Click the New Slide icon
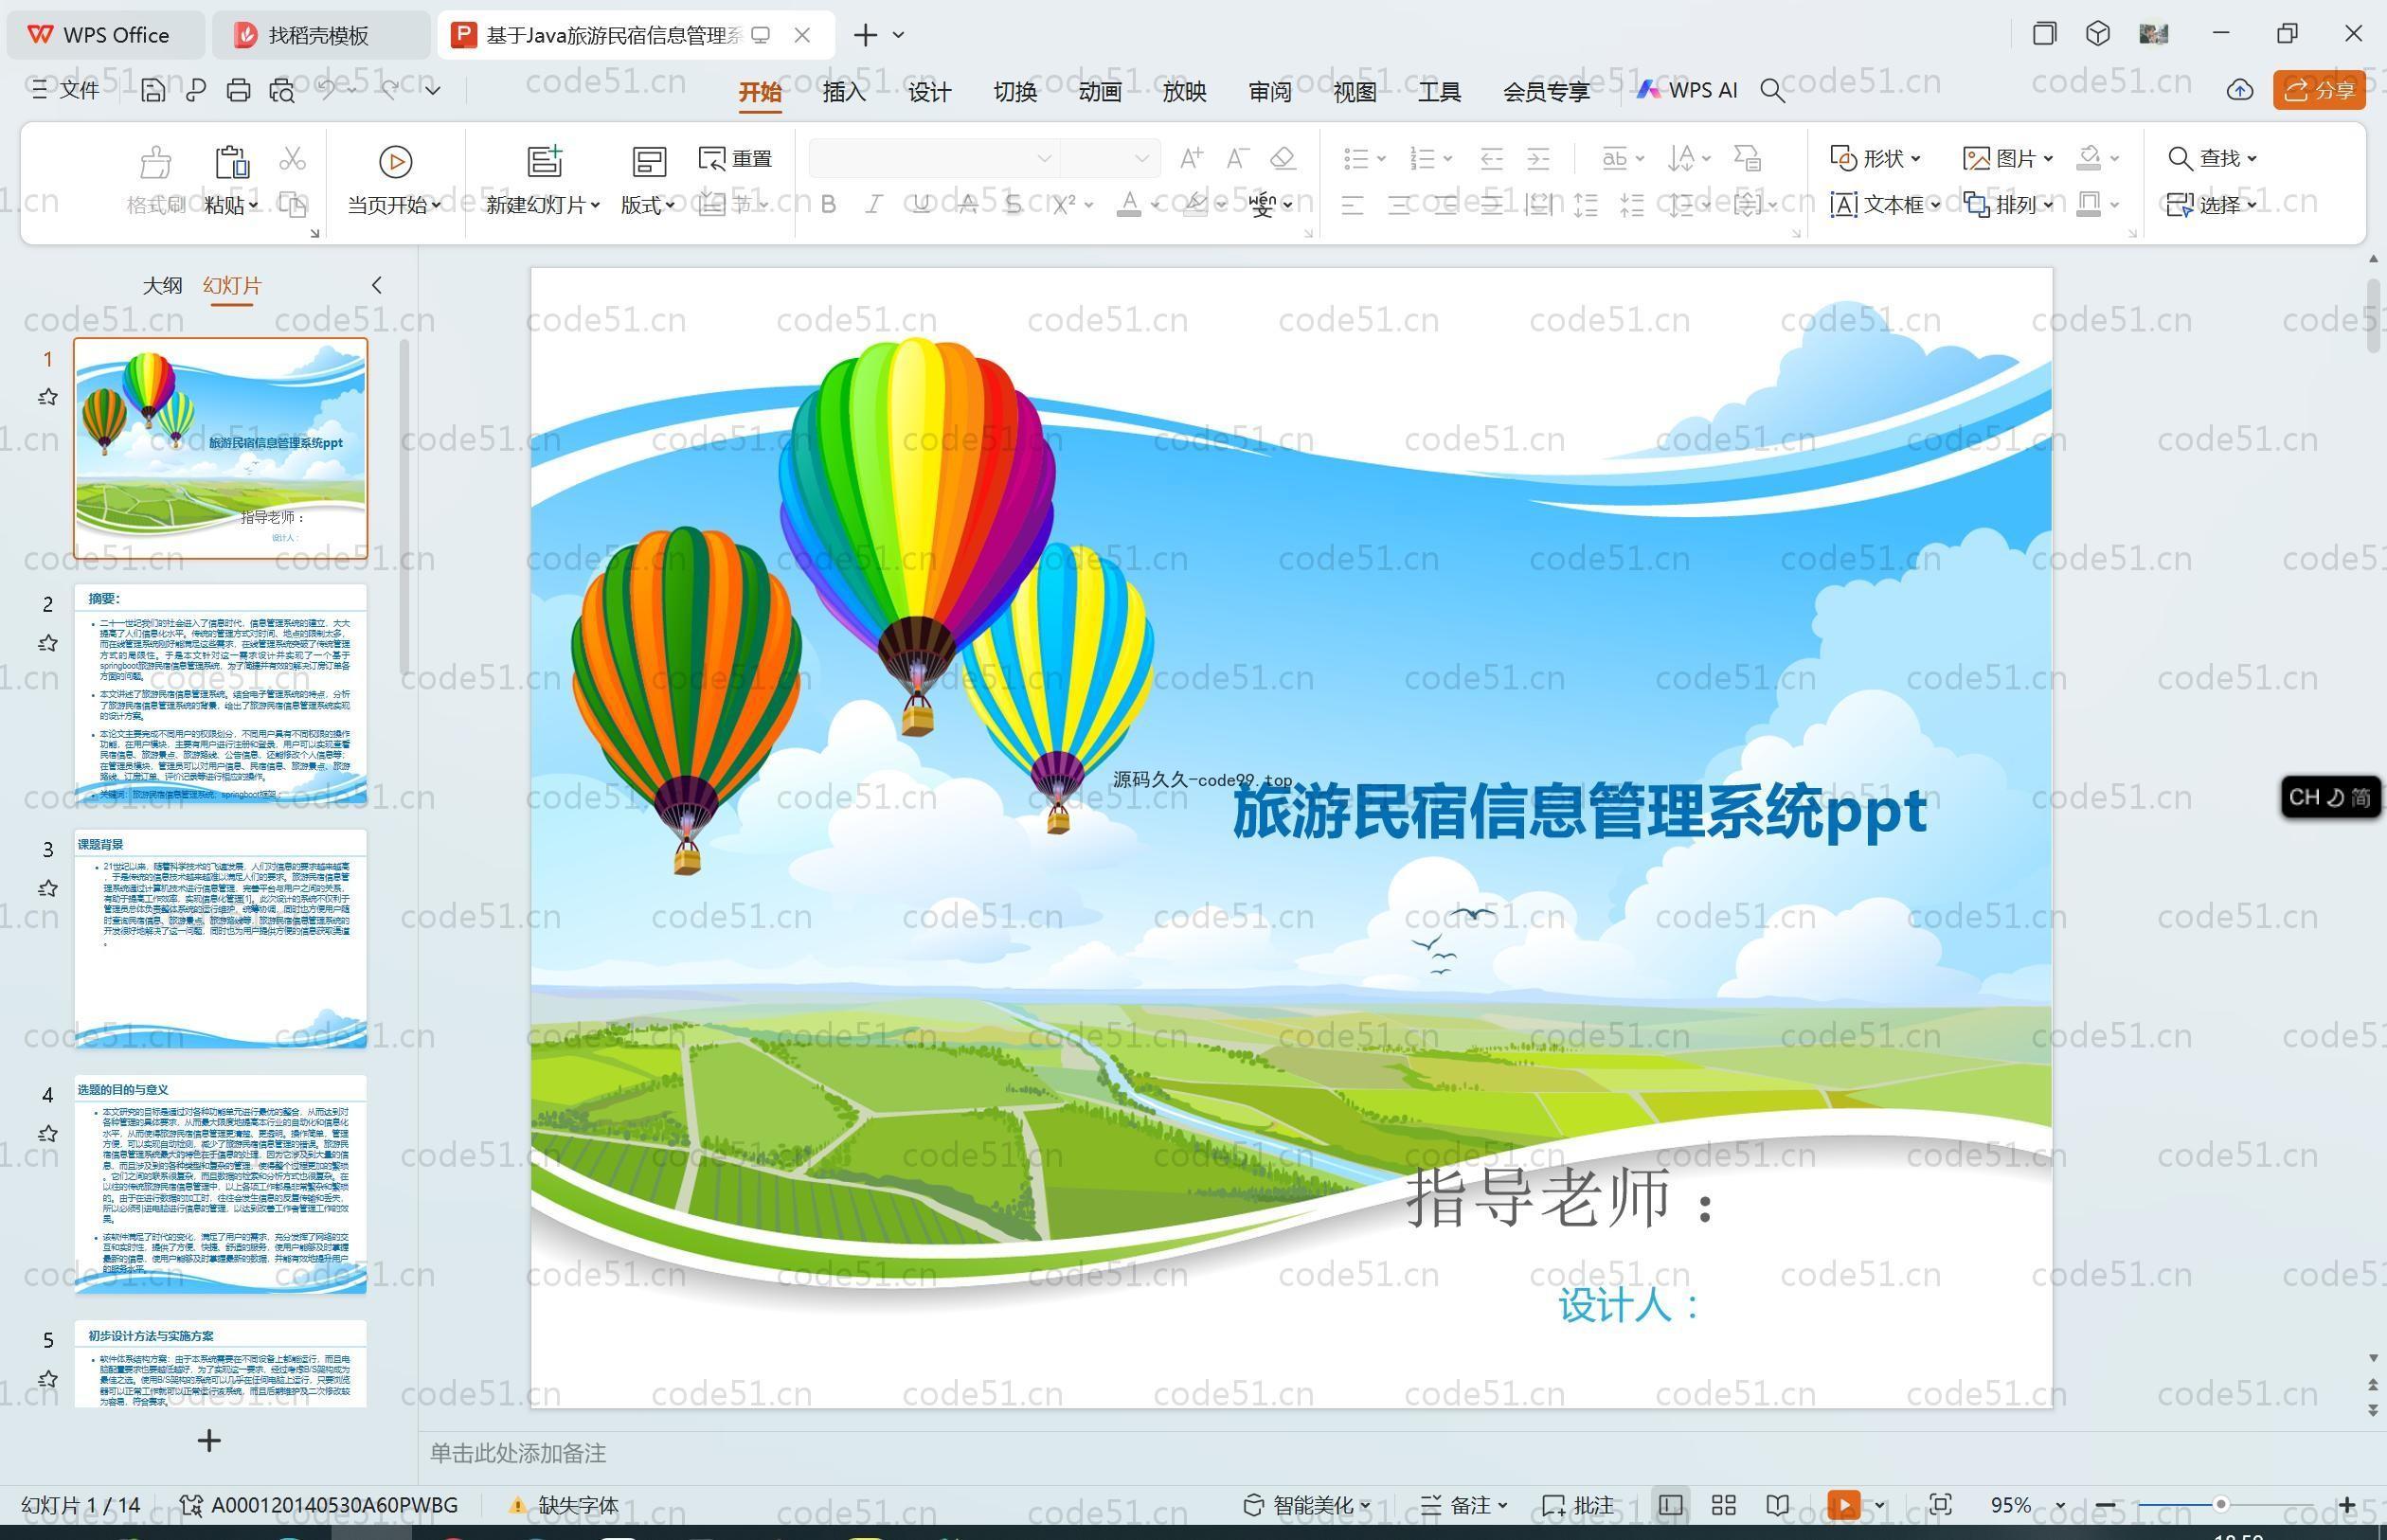Screen dimensions: 2387x1540 pyautogui.click(x=545, y=161)
